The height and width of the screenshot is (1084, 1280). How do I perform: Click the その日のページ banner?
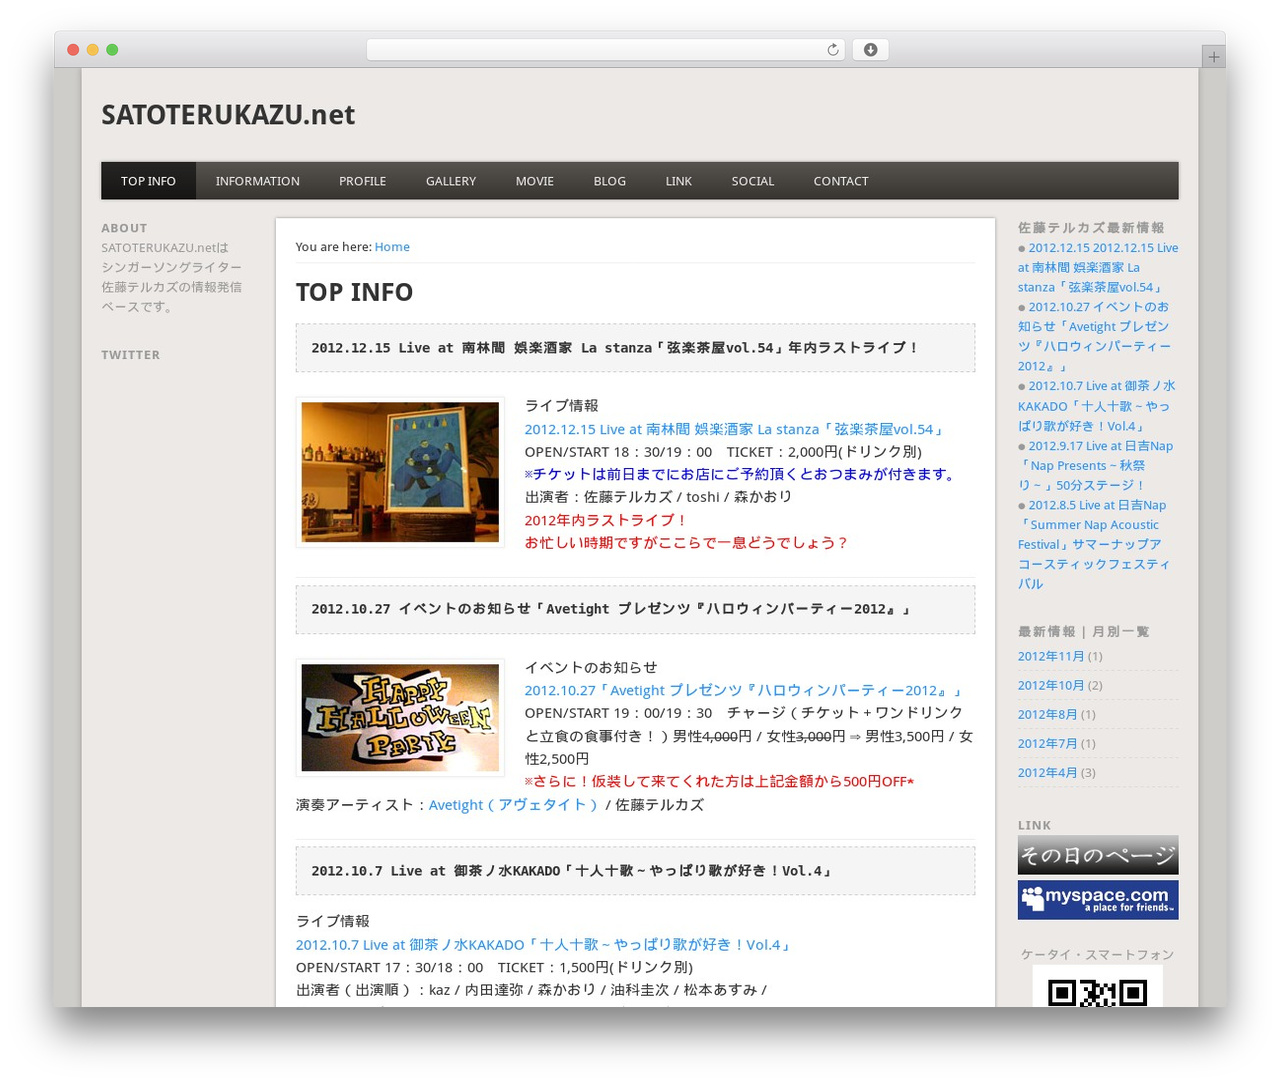1098,855
